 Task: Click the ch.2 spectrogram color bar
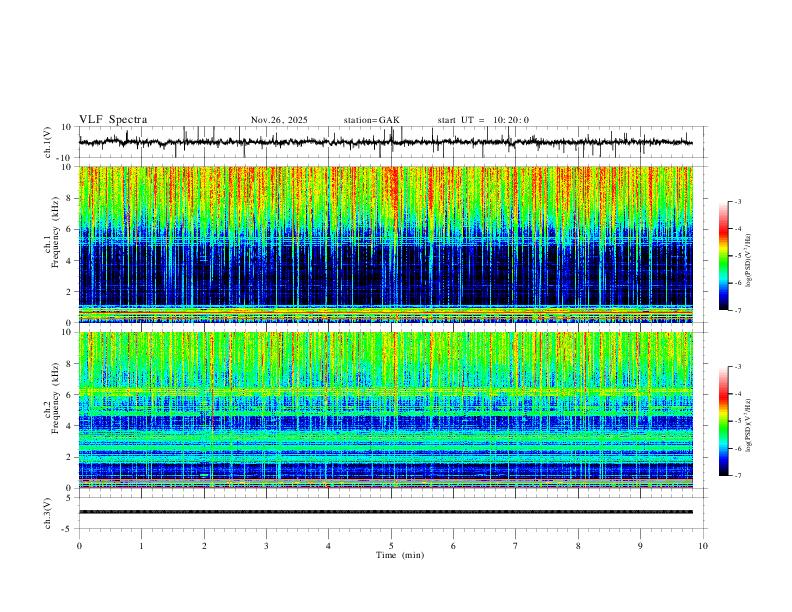(x=723, y=421)
